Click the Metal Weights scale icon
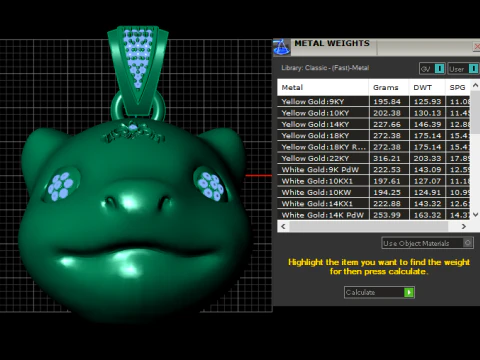 point(281,47)
